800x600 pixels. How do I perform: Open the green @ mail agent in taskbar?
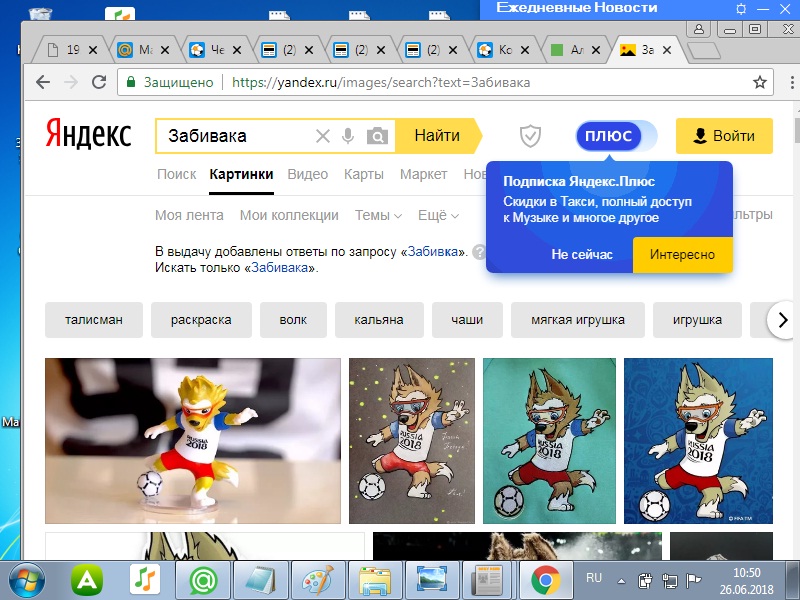tap(203, 581)
